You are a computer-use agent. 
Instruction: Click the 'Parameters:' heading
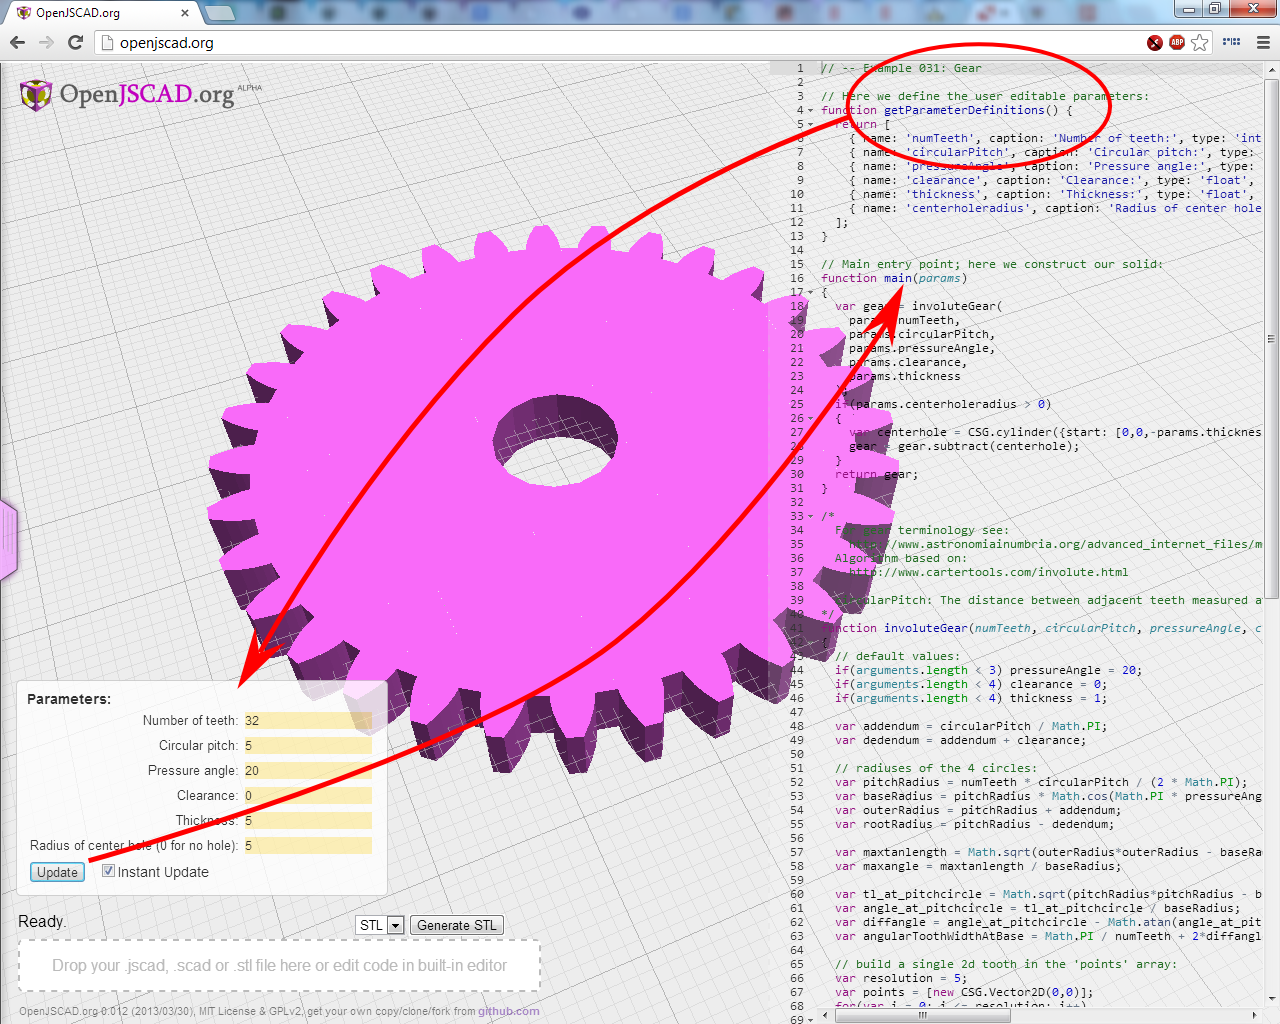point(69,699)
